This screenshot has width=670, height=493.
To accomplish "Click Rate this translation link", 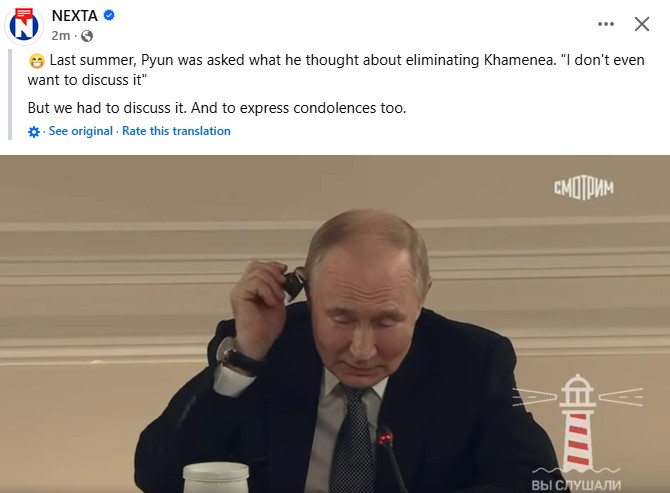I will [176, 131].
